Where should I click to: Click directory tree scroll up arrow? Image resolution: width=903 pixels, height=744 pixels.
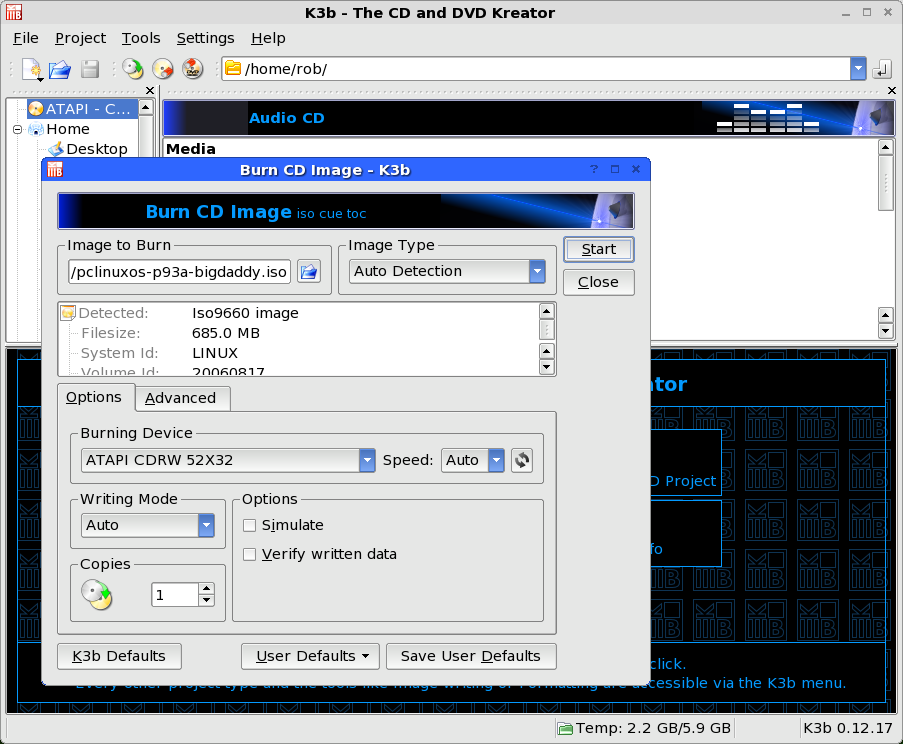146,108
